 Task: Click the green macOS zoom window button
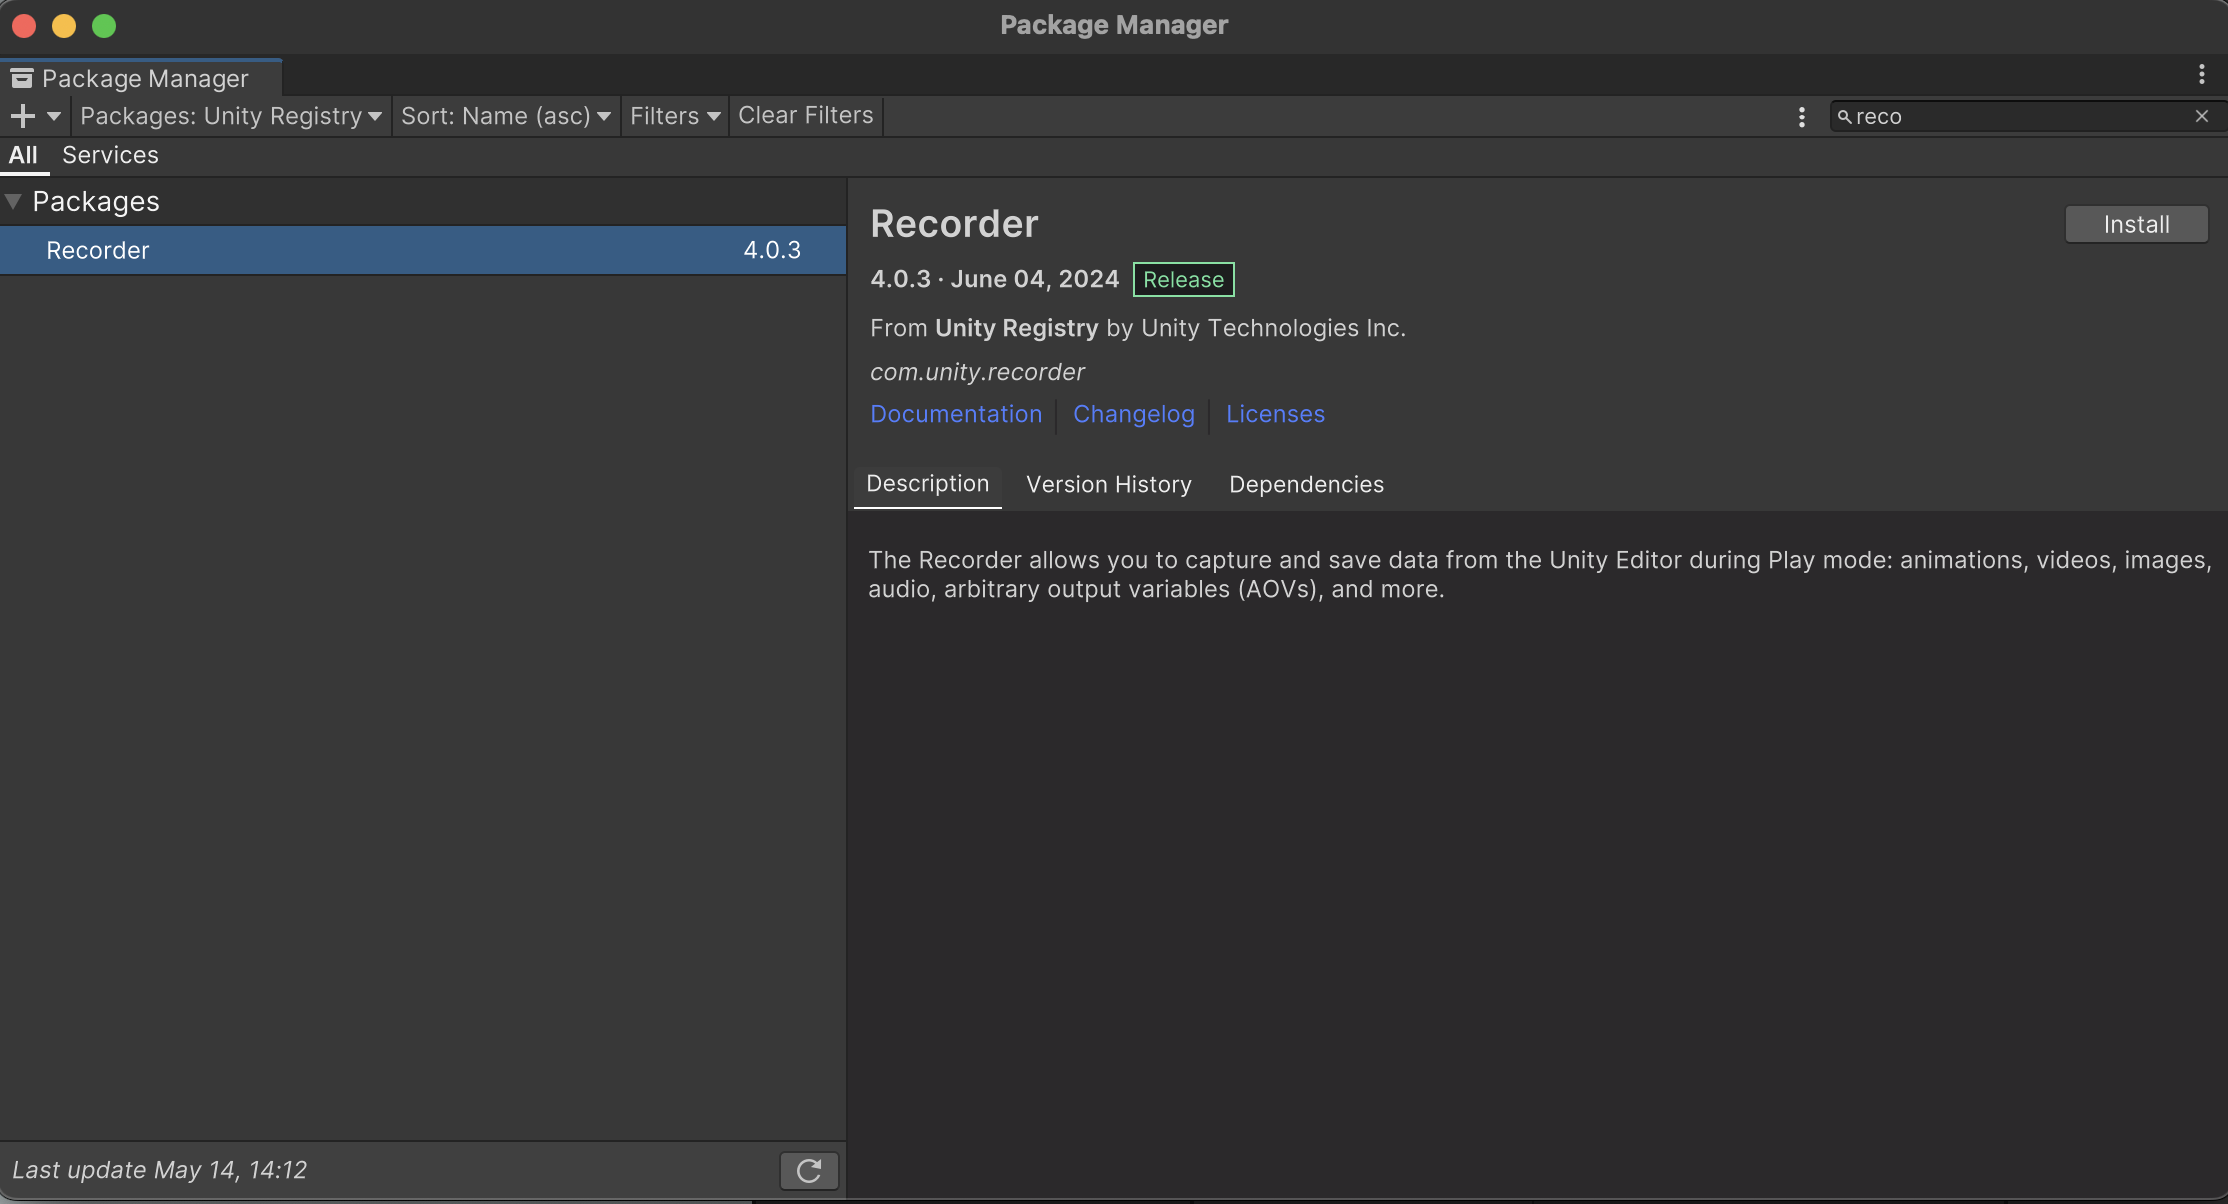[104, 26]
